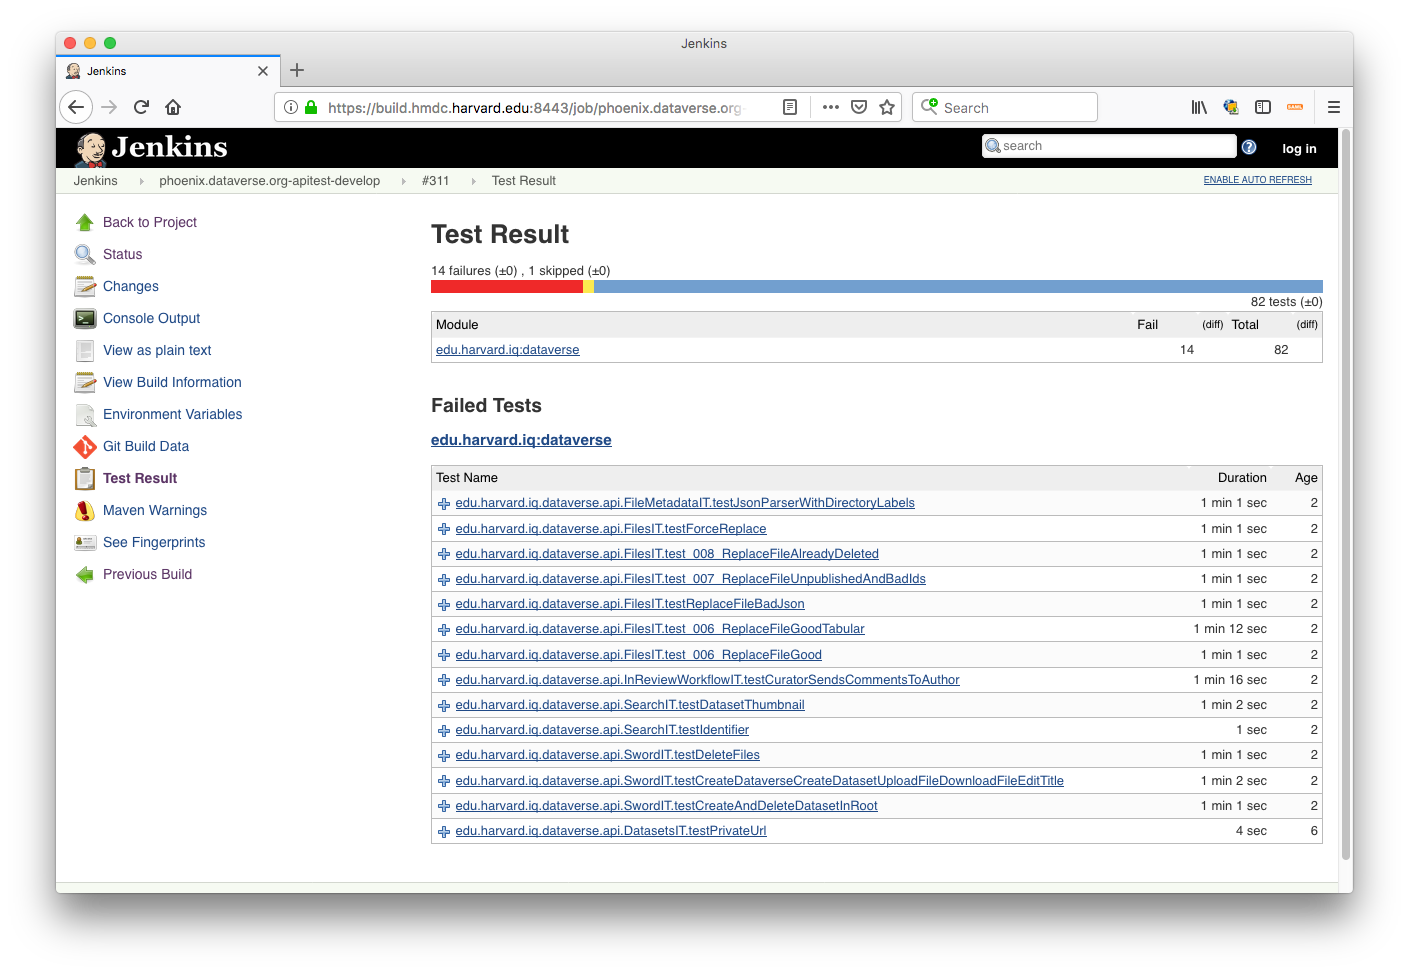This screenshot has width=1409, height=973.
Task: Click the View as plain text document icon
Action: tap(85, 350)
